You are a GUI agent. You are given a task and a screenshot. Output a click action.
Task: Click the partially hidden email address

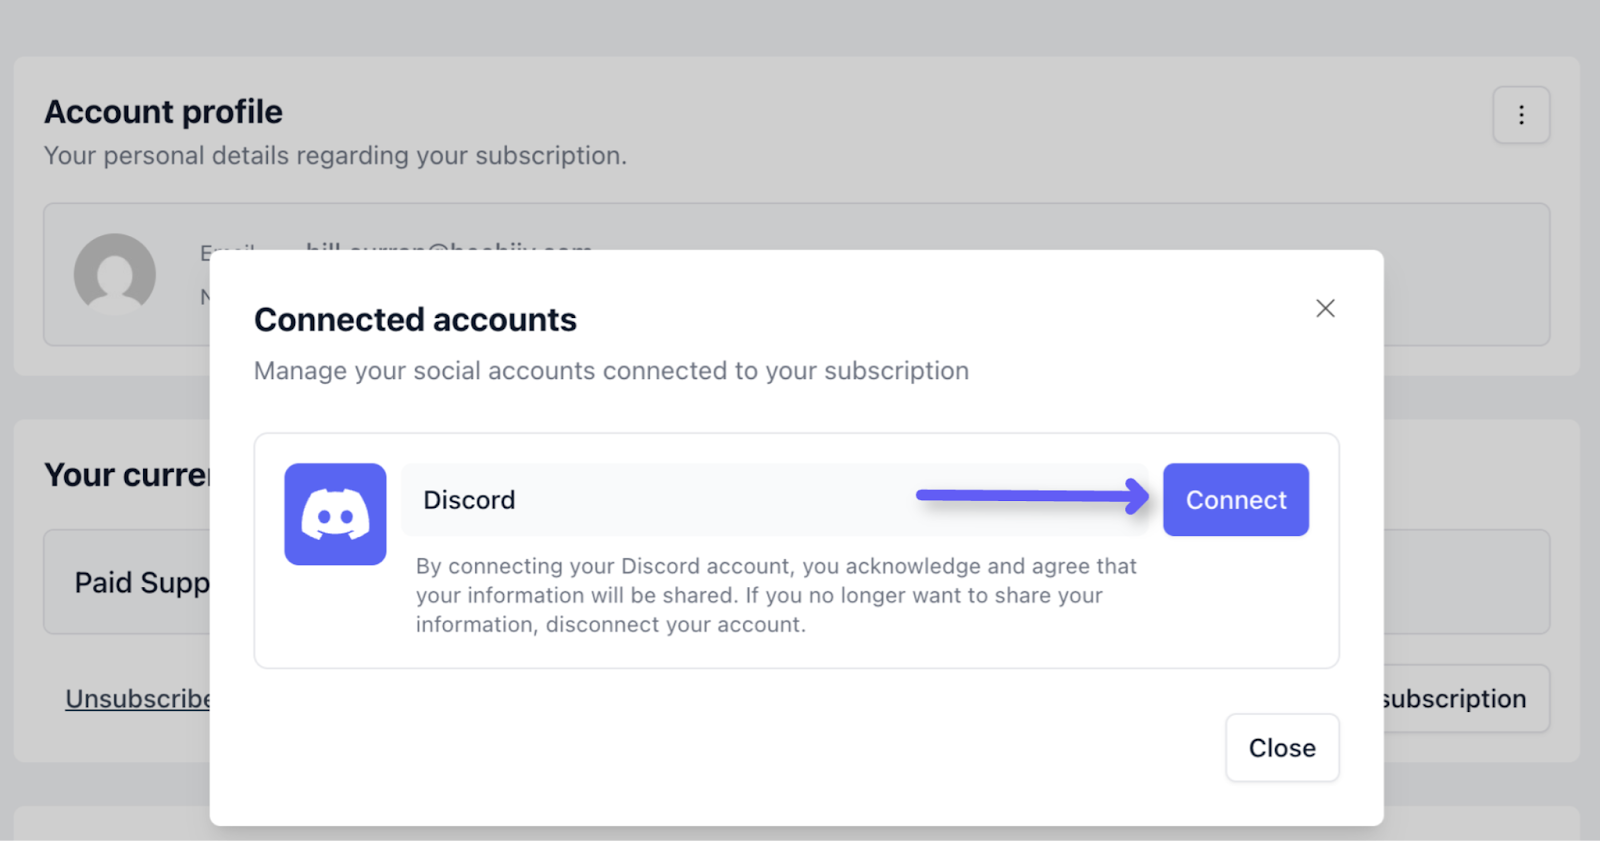pyautogui.click(x=449, y=245)
